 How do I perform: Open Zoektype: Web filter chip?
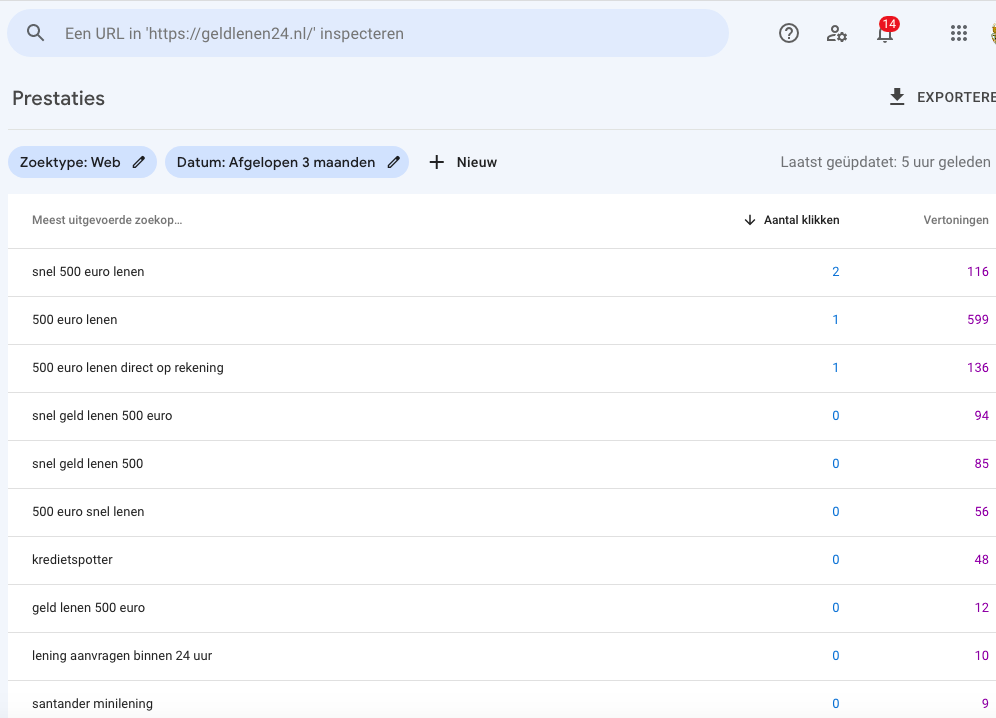(x=82, y=162)
